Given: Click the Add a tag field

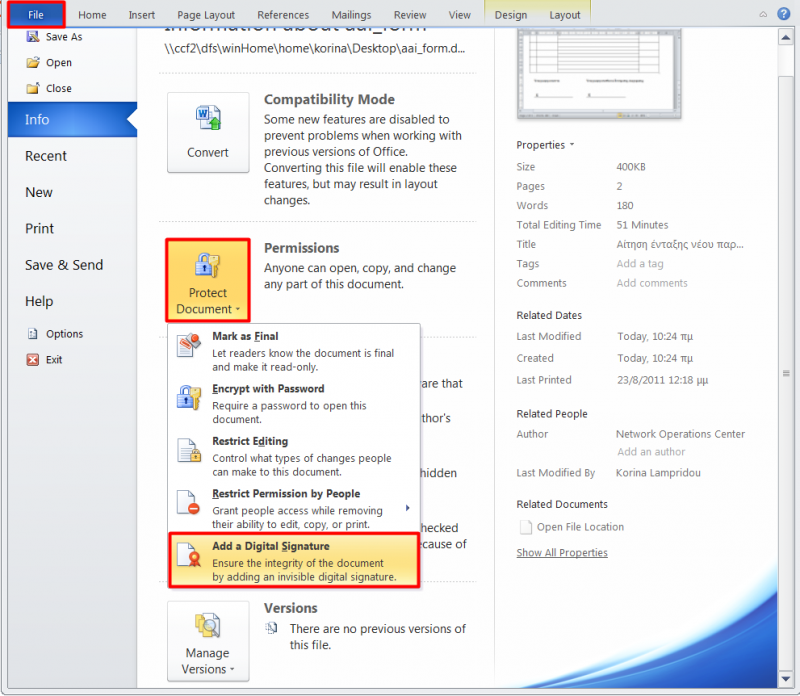Looking at the screenshot, I should [640, 263].
